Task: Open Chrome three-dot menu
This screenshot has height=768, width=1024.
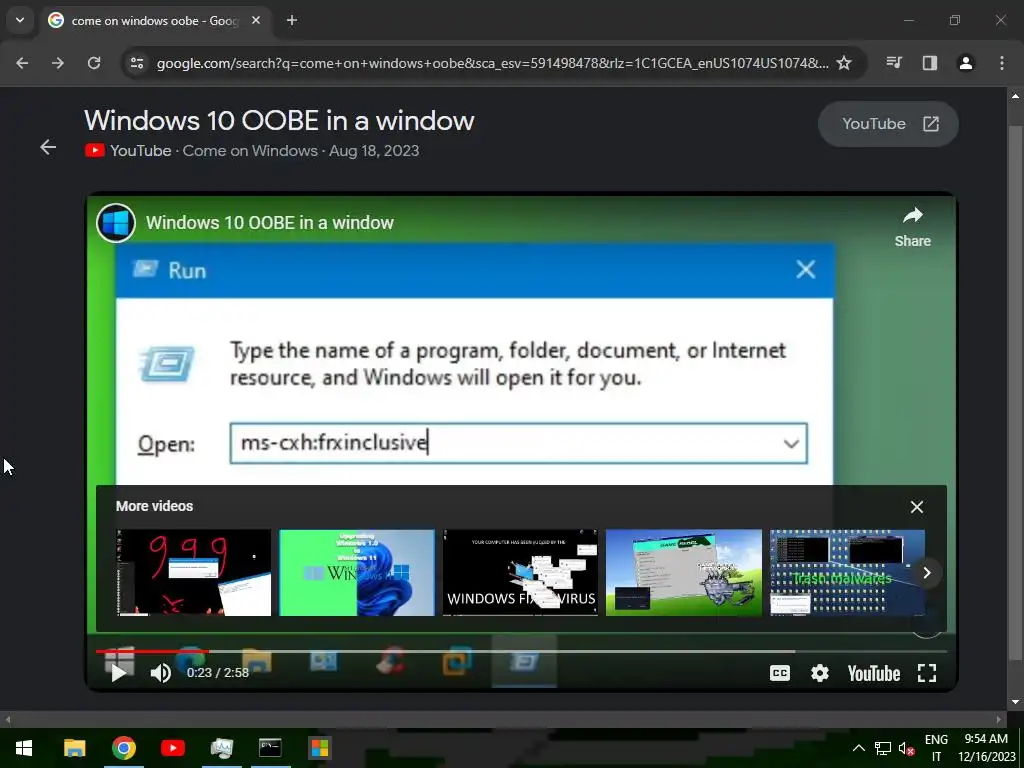Action: click(1002, 63)
